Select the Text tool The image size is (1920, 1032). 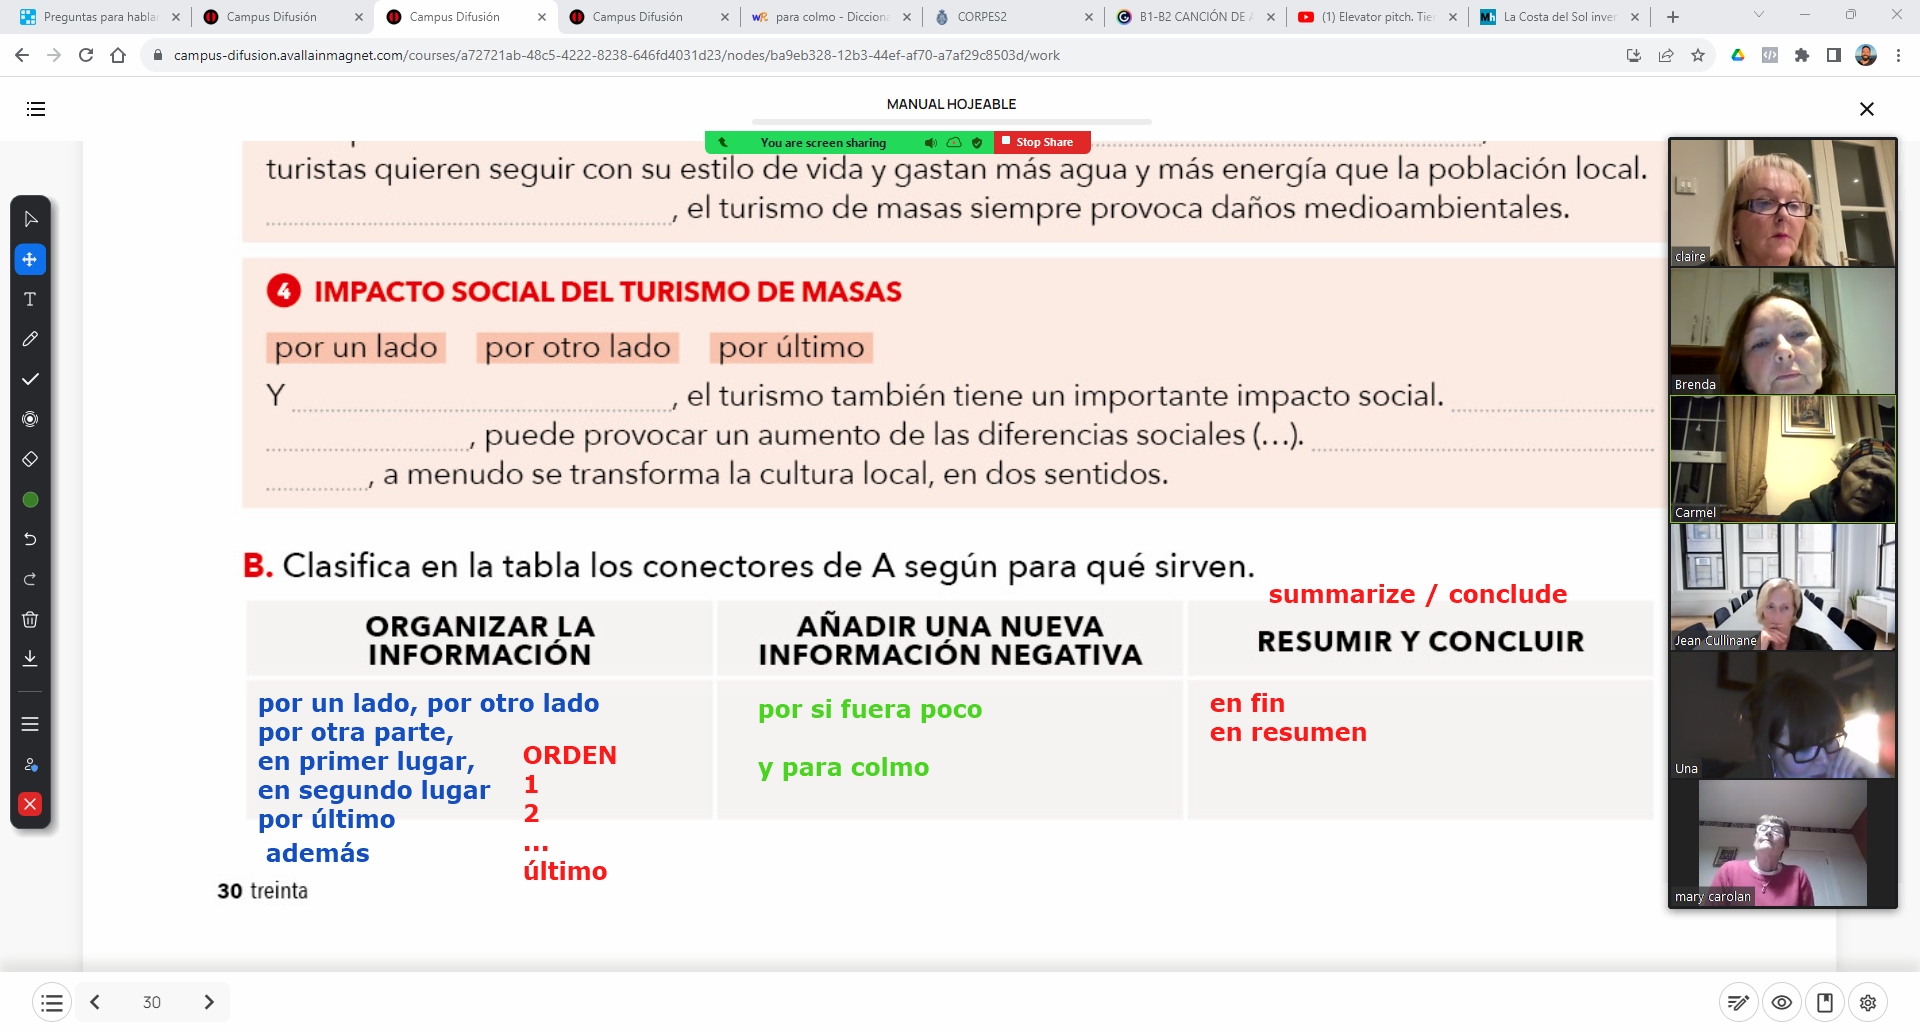pyautogui.click(x=30, y=299)
